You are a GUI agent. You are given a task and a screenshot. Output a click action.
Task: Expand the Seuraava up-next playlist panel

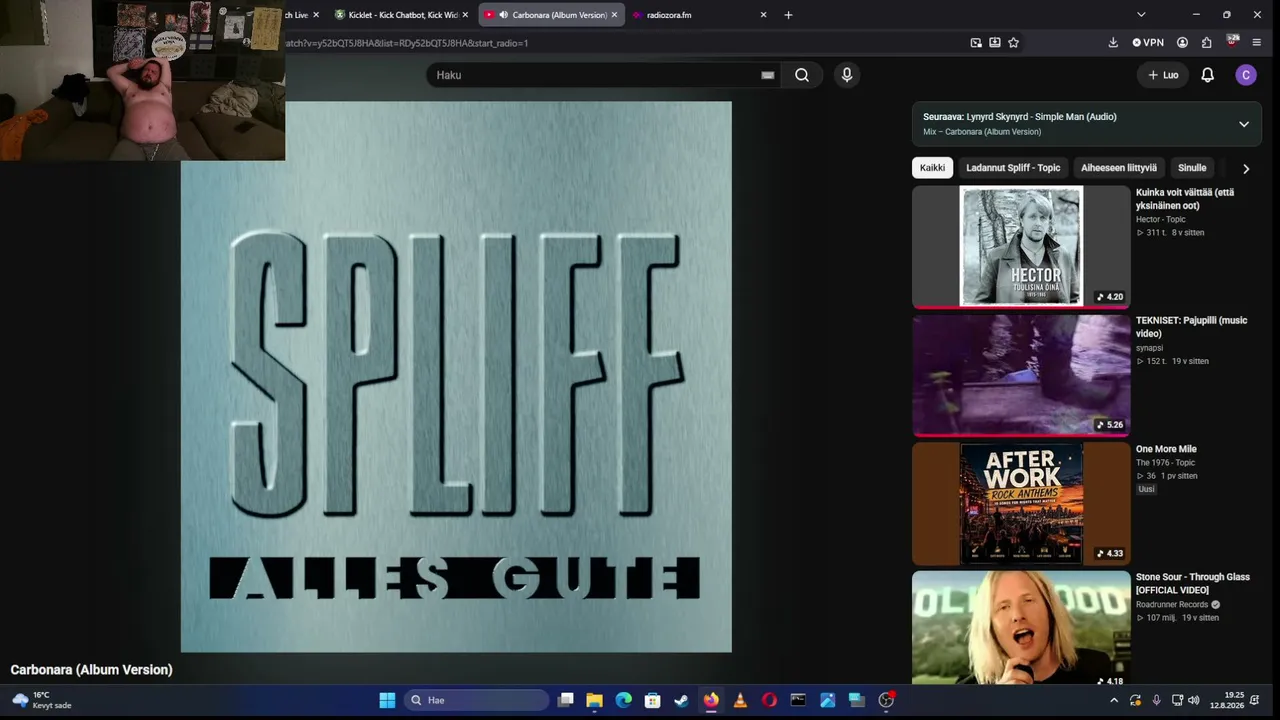(1244, 124)
